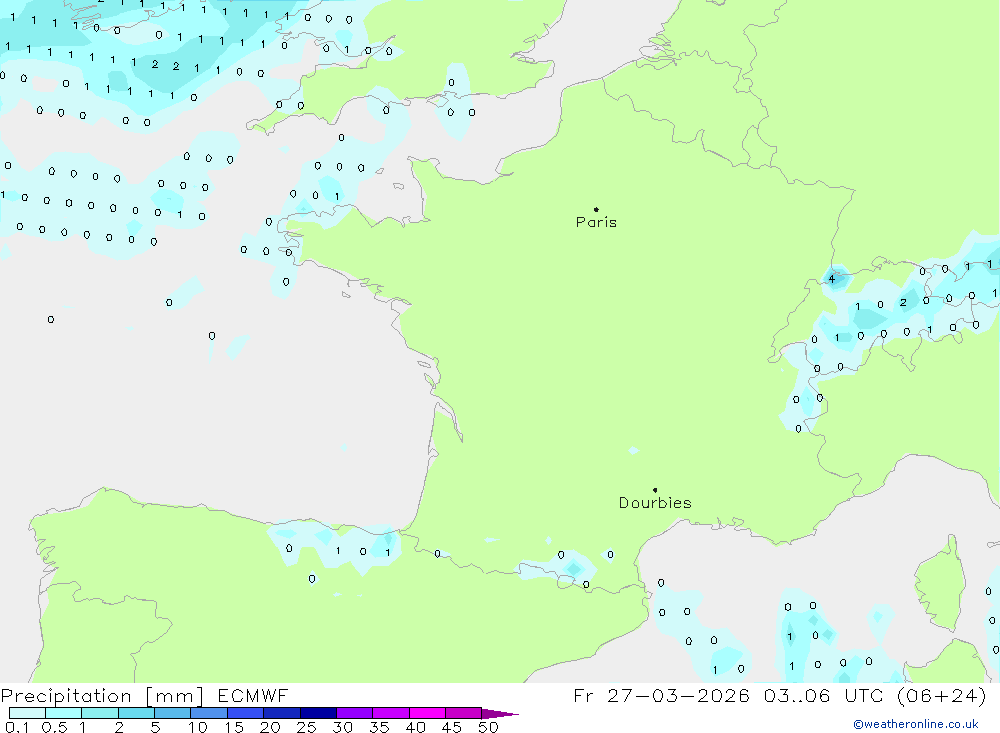Viewport: 1000px width, 733px height.
Task: Click the Dourbies city label
Action: 655,503
